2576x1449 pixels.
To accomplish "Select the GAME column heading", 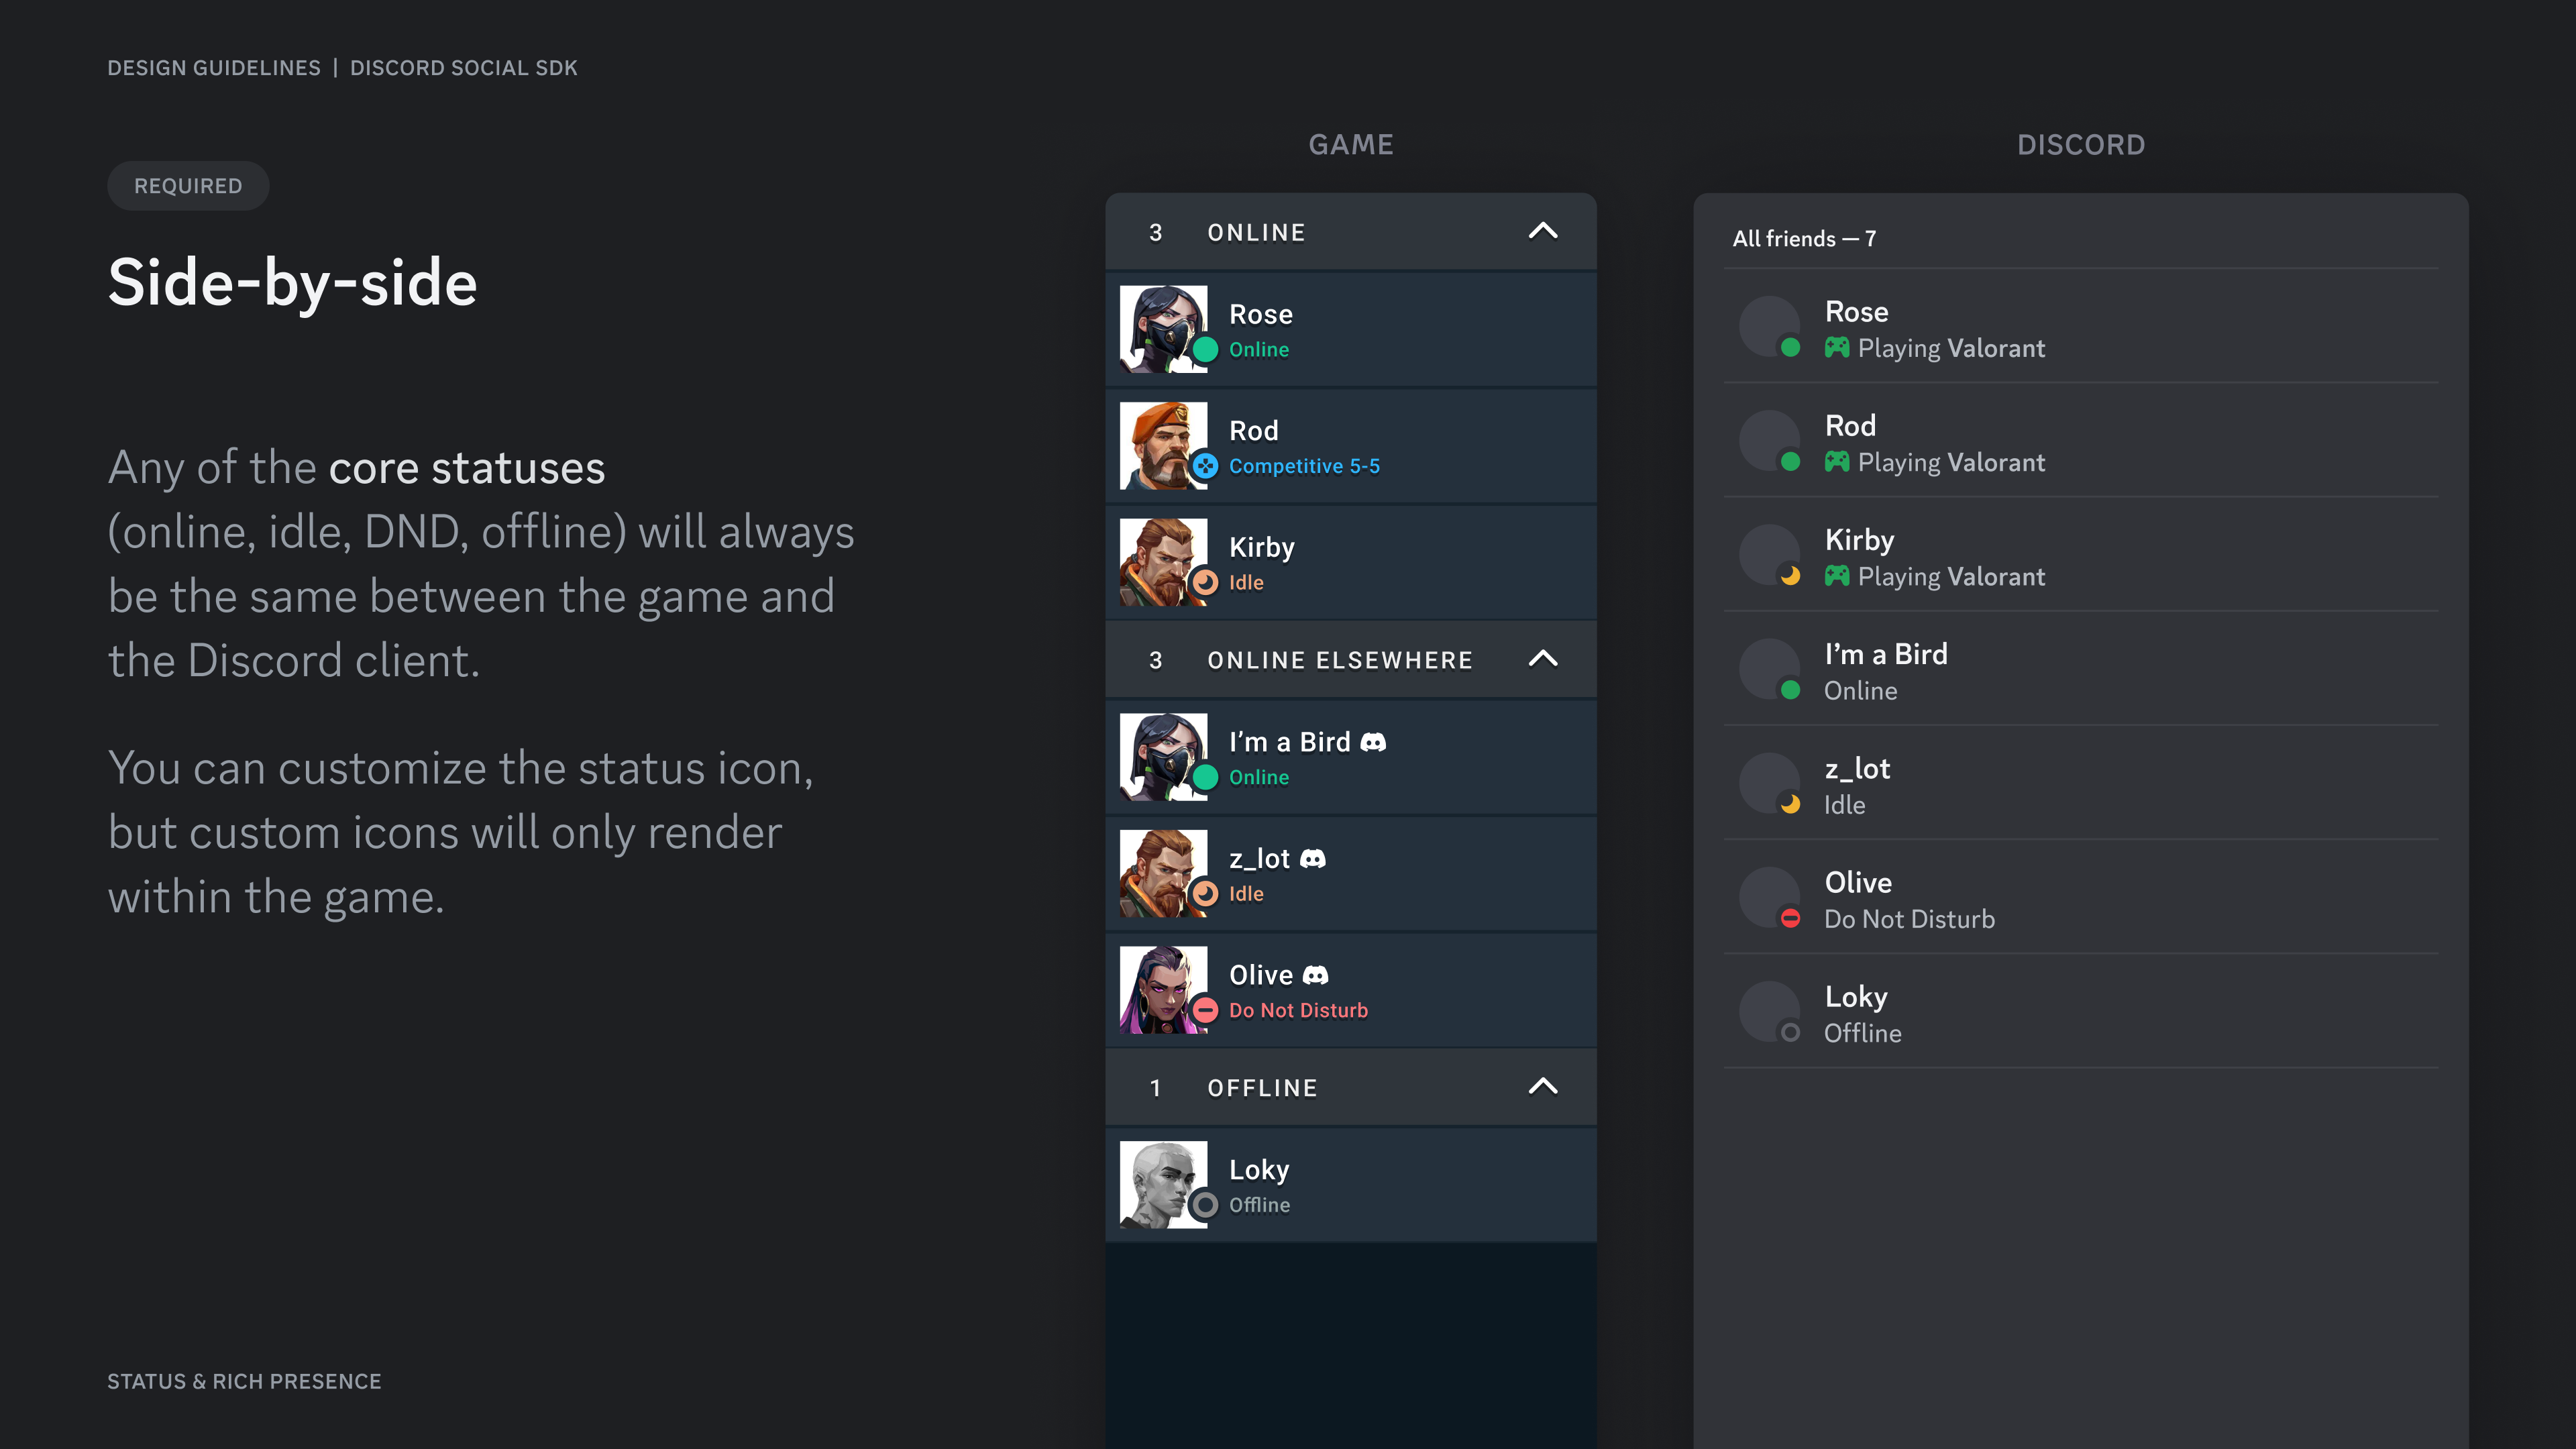I will tap(1350, 145).
